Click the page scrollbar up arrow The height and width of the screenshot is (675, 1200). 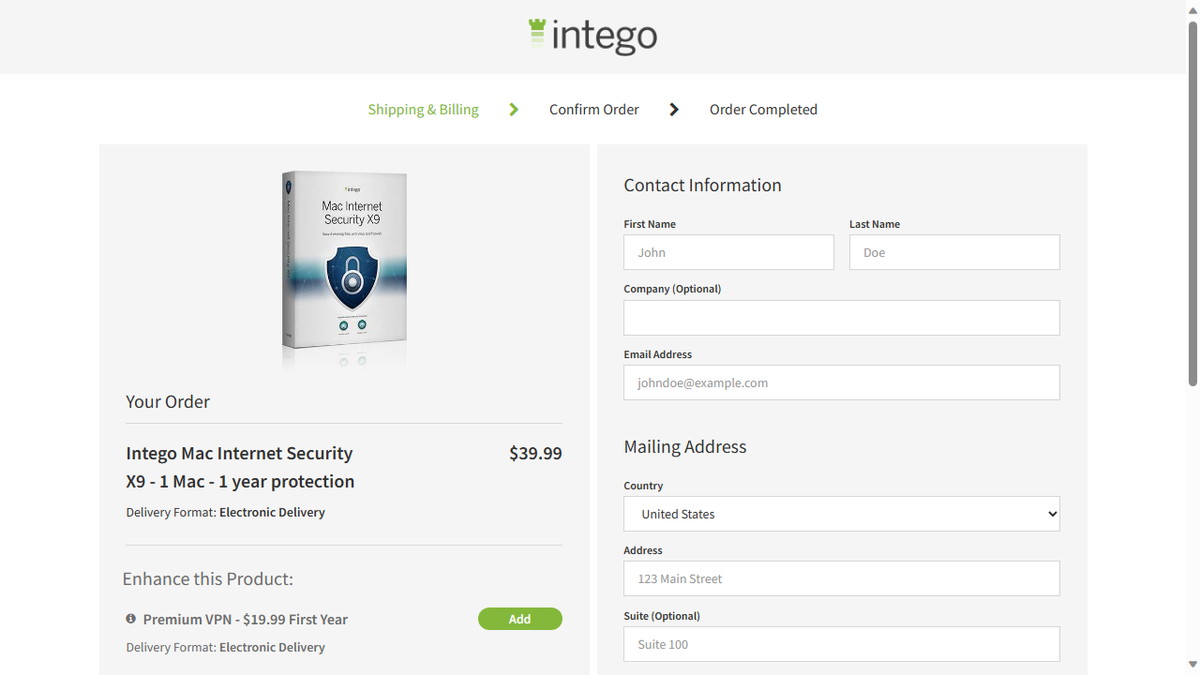(x=1193, y=8)
